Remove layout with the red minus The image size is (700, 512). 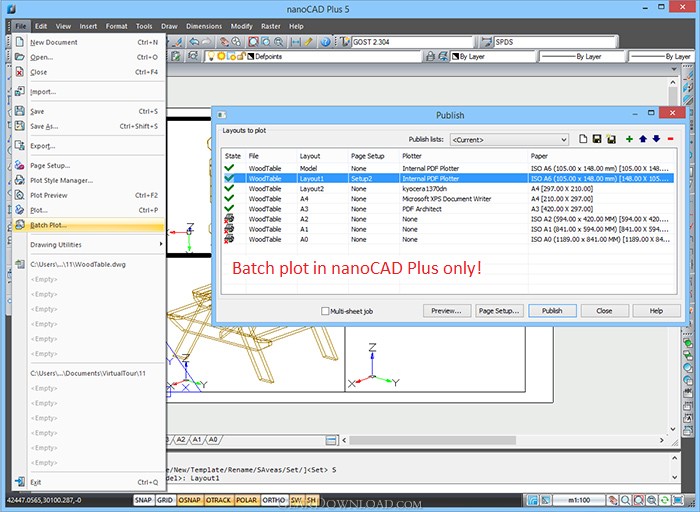click(x=670, y=139)
